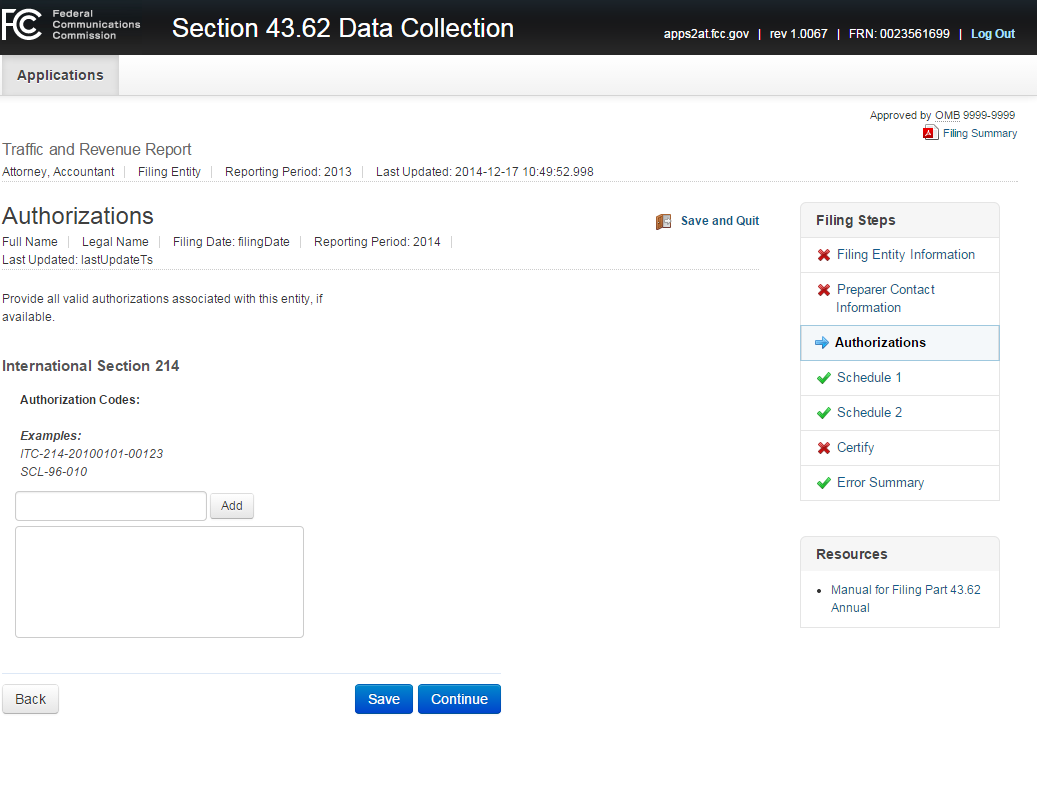The height and width of the screenshot is (787, 1037).
Task: Click the FCC logo in header
Action: coord(22,27)
